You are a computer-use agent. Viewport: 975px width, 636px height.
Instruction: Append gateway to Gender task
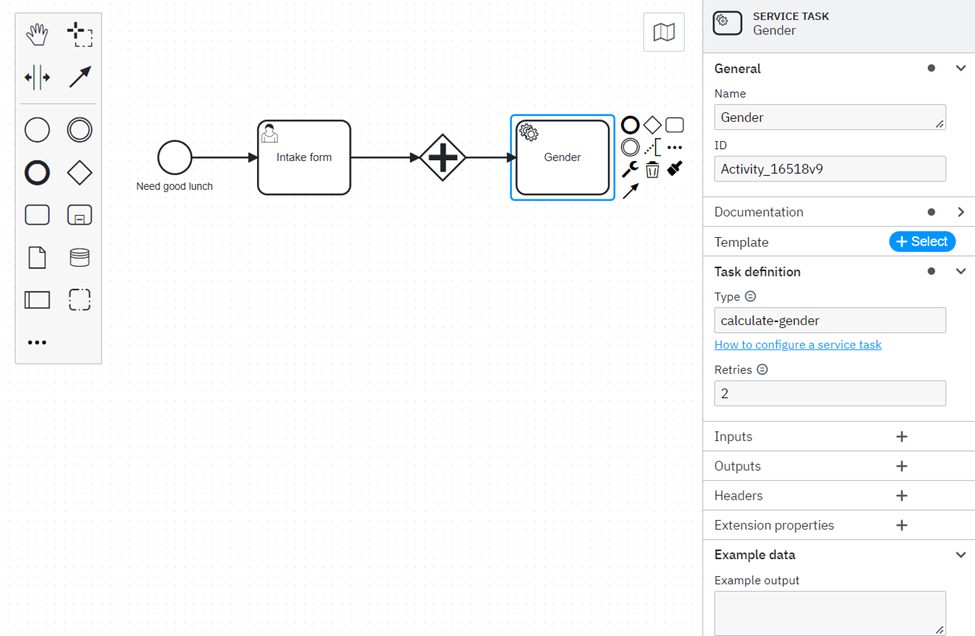coord(652,125)
